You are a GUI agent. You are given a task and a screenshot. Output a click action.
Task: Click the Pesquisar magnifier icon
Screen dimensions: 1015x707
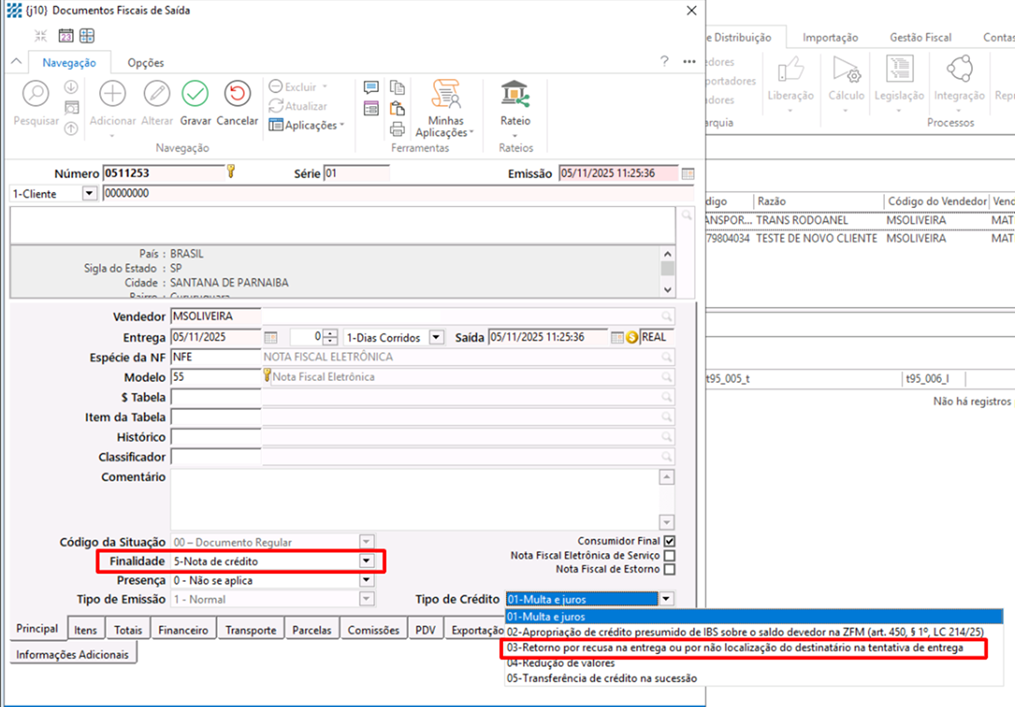[36, 95]
